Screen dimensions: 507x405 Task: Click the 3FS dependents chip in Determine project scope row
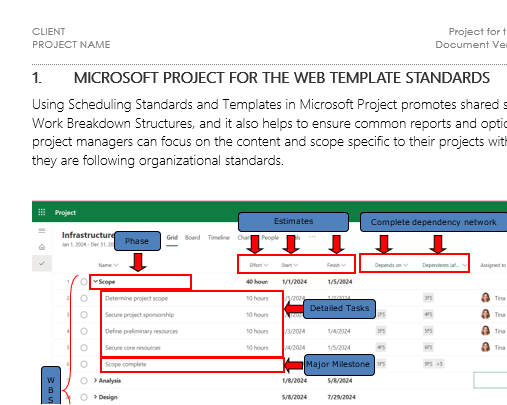coord(428,298)
